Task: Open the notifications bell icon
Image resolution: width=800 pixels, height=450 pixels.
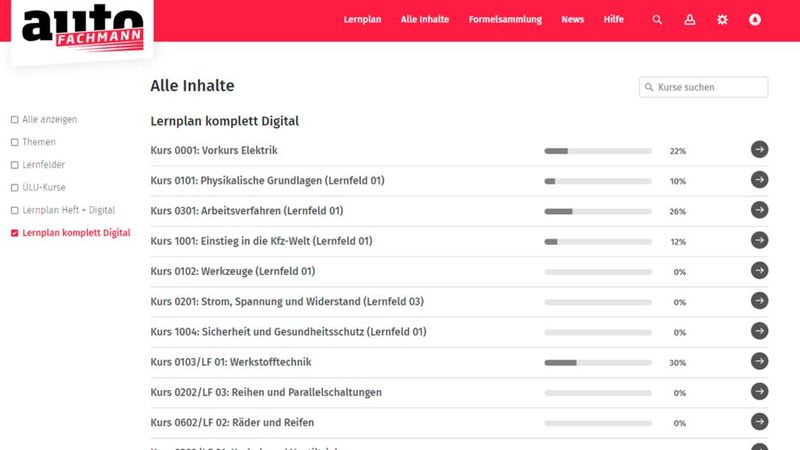Action: (755, 20)
